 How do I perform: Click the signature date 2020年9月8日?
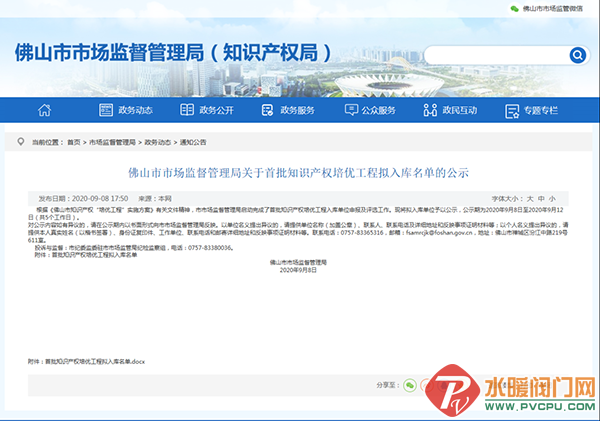(x=298, y=270)
